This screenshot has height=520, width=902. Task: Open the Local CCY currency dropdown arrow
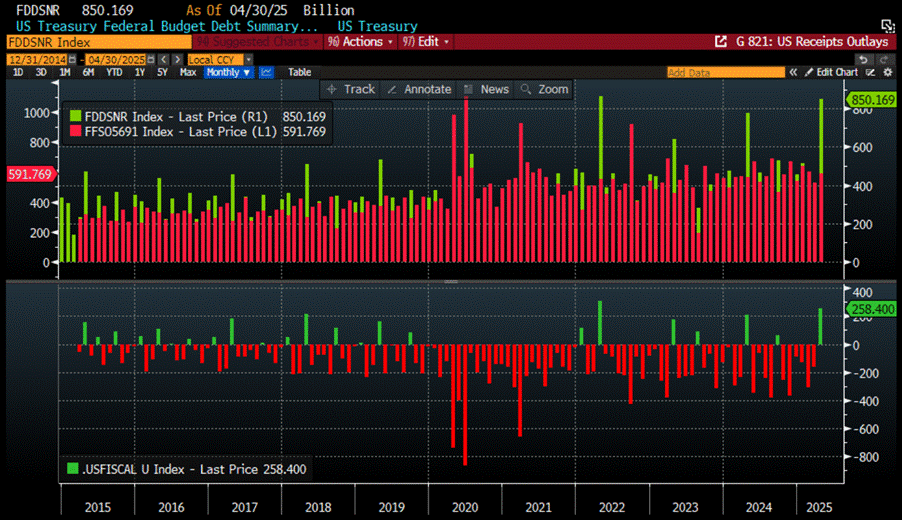point(249,60)
